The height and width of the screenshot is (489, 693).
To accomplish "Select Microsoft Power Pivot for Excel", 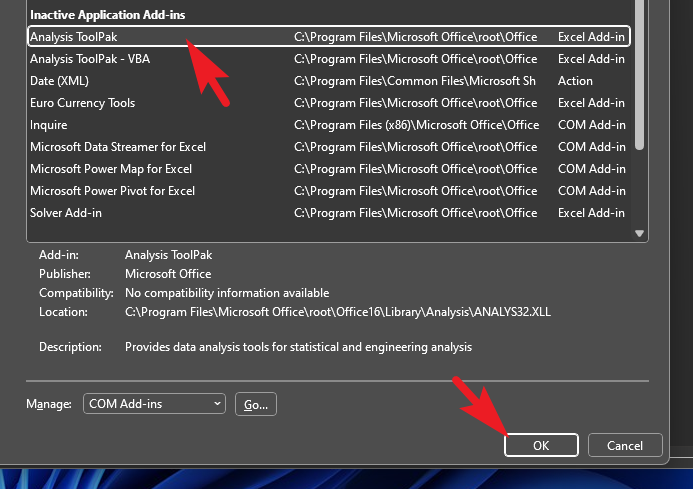I will [x=329, y=191].
